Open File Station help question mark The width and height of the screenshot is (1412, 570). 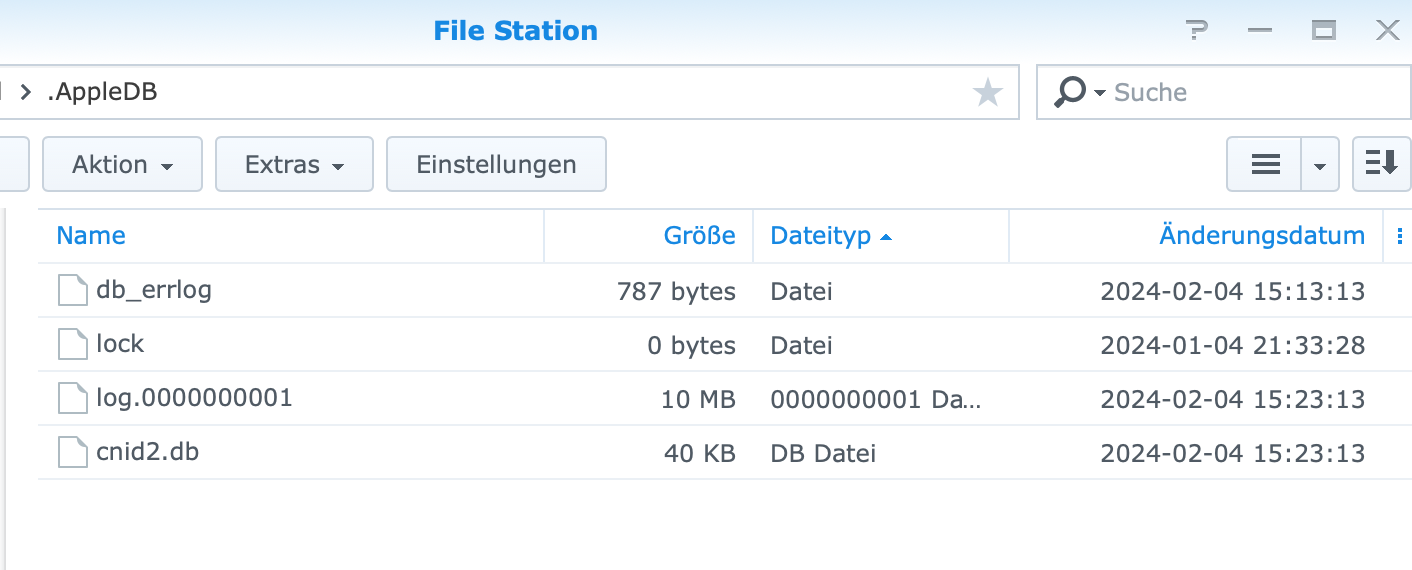pyautogui.click(x=1196, y=31)
